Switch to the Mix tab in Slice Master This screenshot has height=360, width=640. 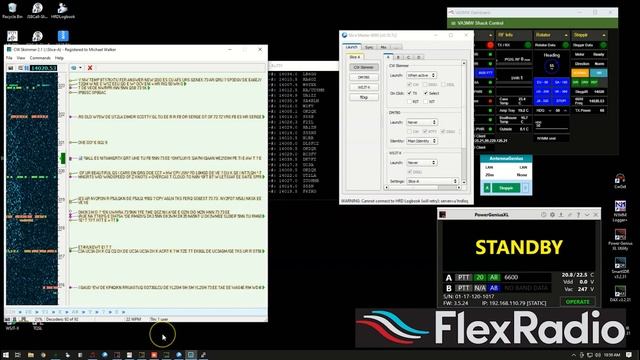point(383,47)
